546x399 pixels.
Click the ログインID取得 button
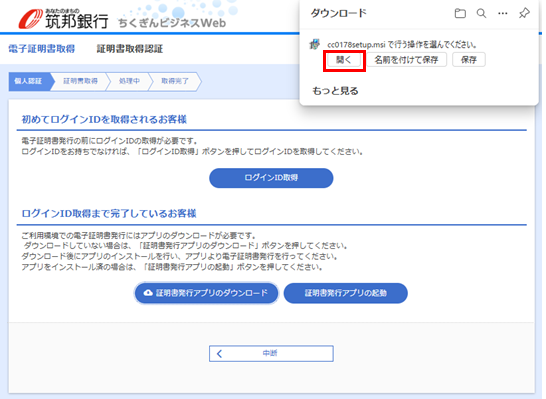pyautogui.click(x=271, y=178)
